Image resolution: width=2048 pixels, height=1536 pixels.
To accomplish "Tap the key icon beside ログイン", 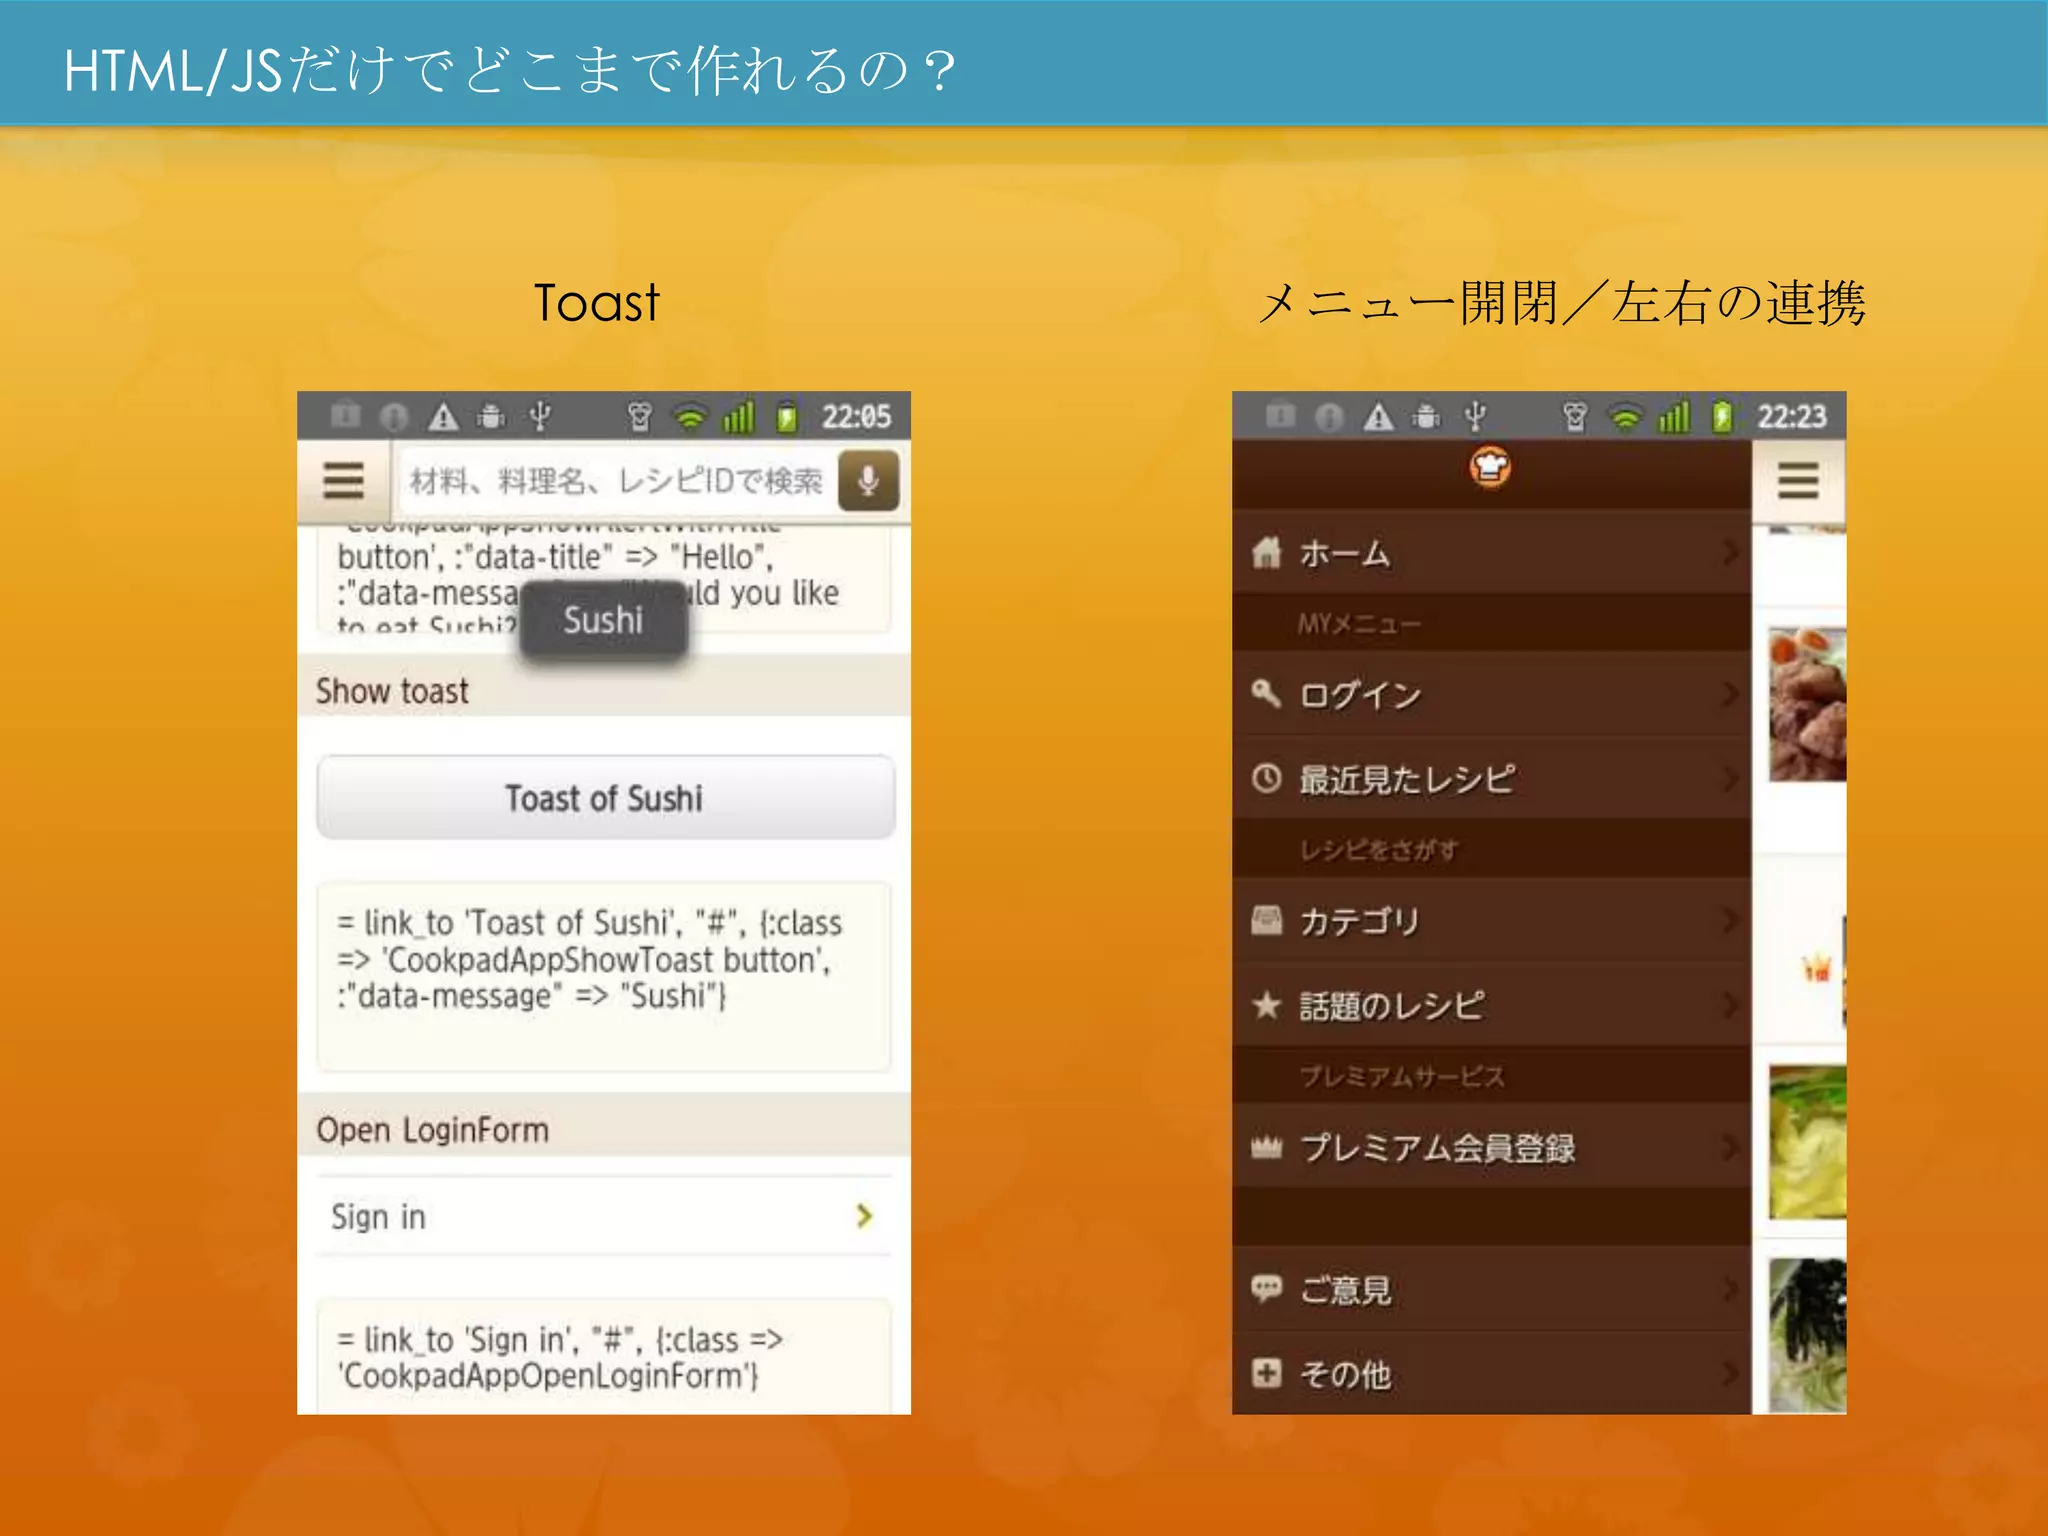I will click(1267, 693).
